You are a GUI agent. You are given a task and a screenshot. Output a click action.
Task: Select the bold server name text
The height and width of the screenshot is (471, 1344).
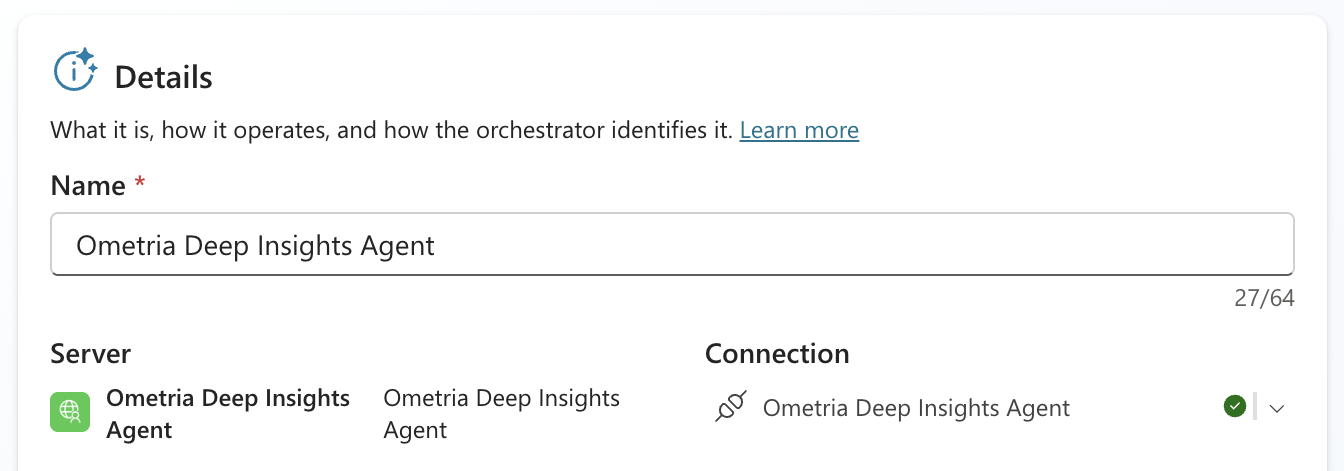point(228,414)
